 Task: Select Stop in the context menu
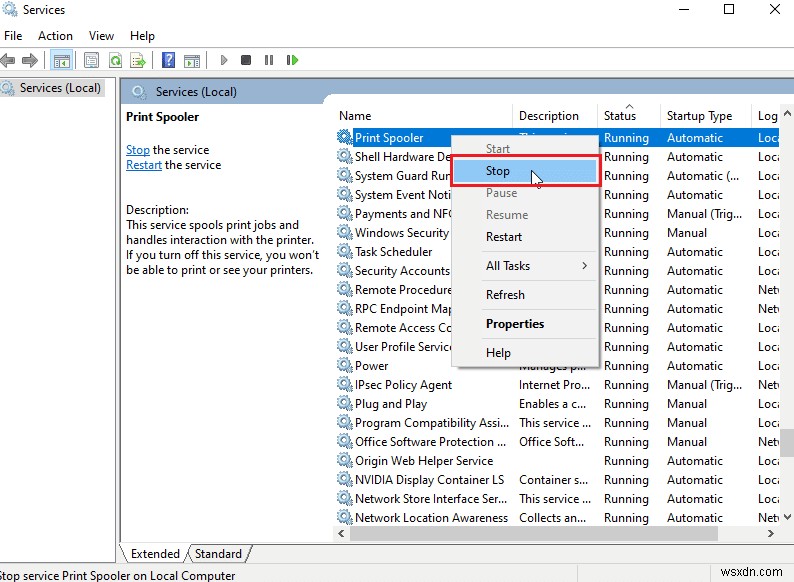coord(498,171)
